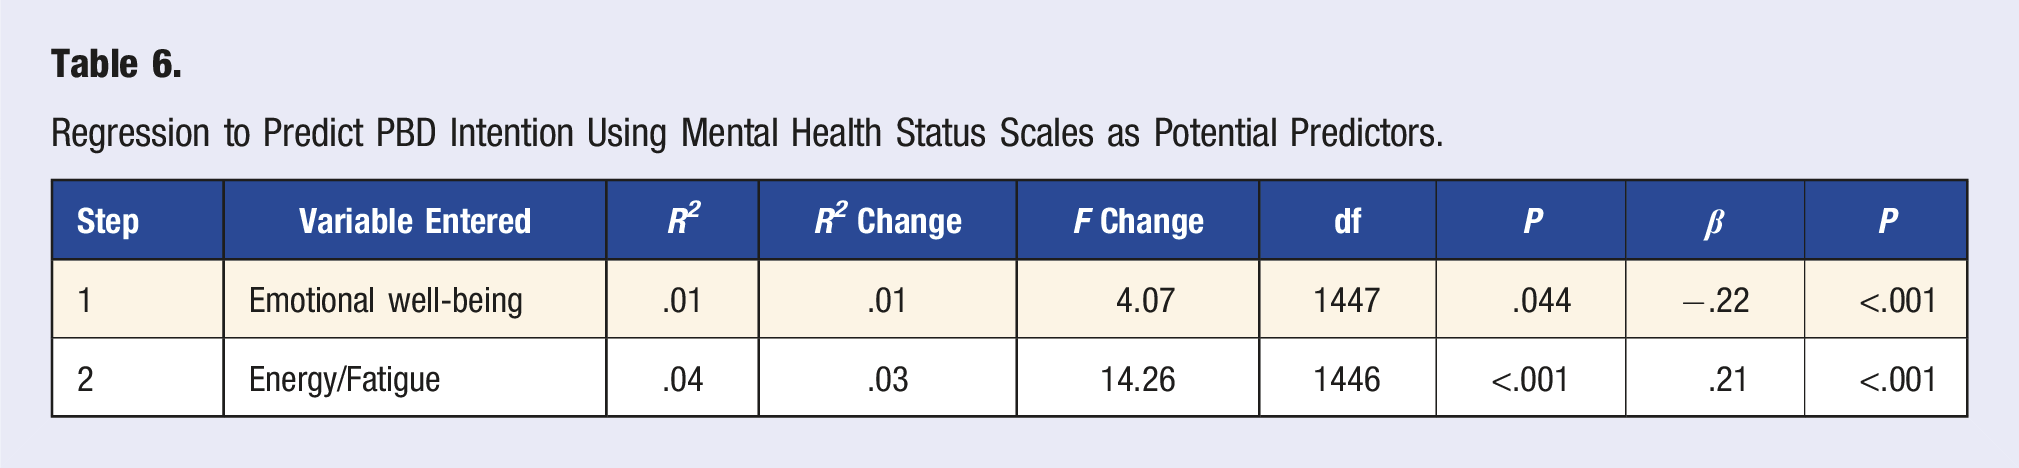Click the Step column header
This screenshot has height=468, width=2019.
tap(108, 221)
